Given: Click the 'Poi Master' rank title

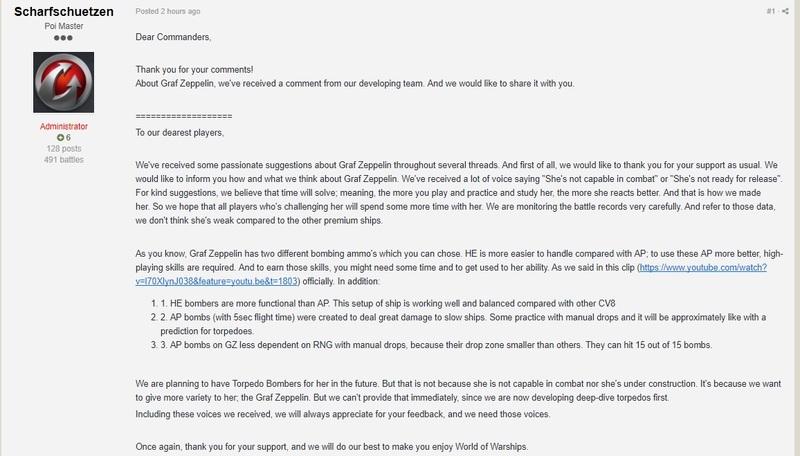Looking at the screenshot, I should pyautogui.click(x=62, y=25).
